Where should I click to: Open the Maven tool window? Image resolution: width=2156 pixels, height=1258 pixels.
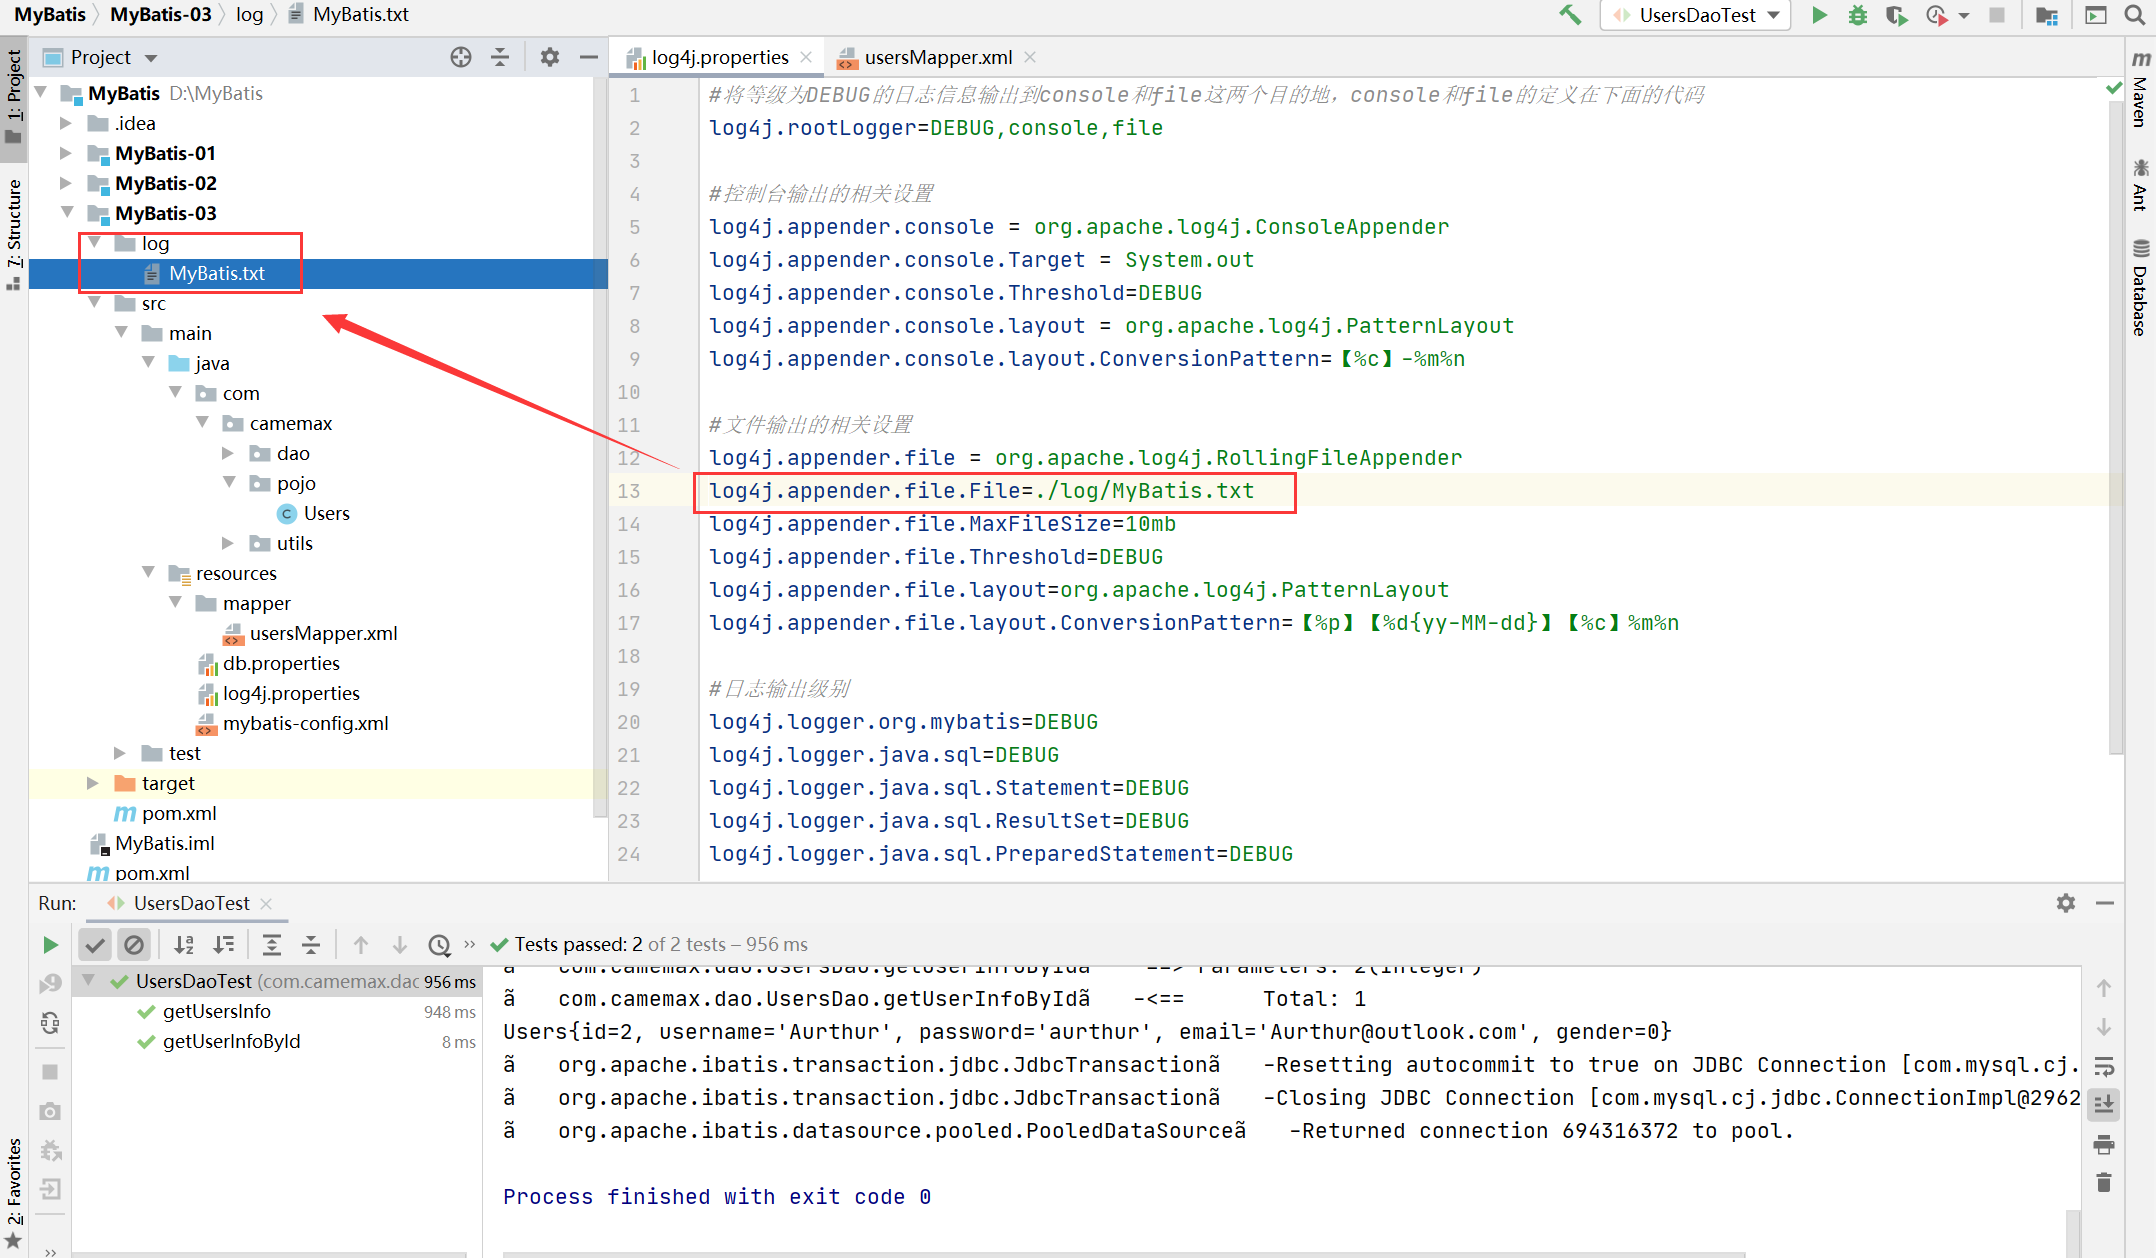coord(2140,88)
